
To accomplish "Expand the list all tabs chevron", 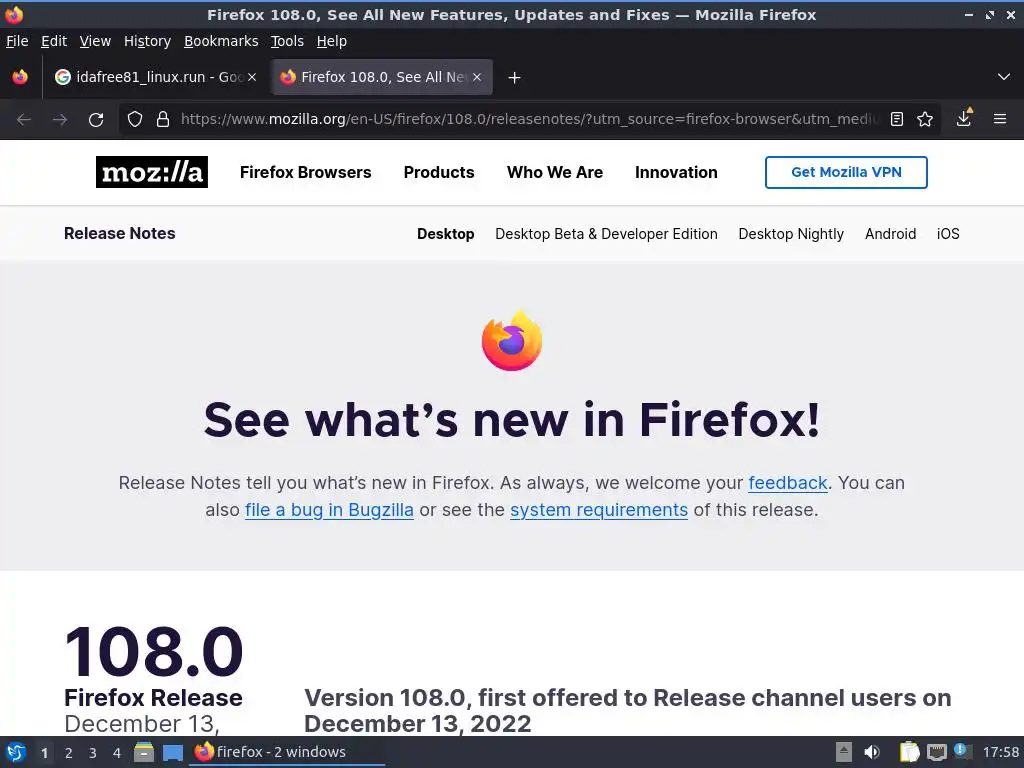I will pos(1004,77).
